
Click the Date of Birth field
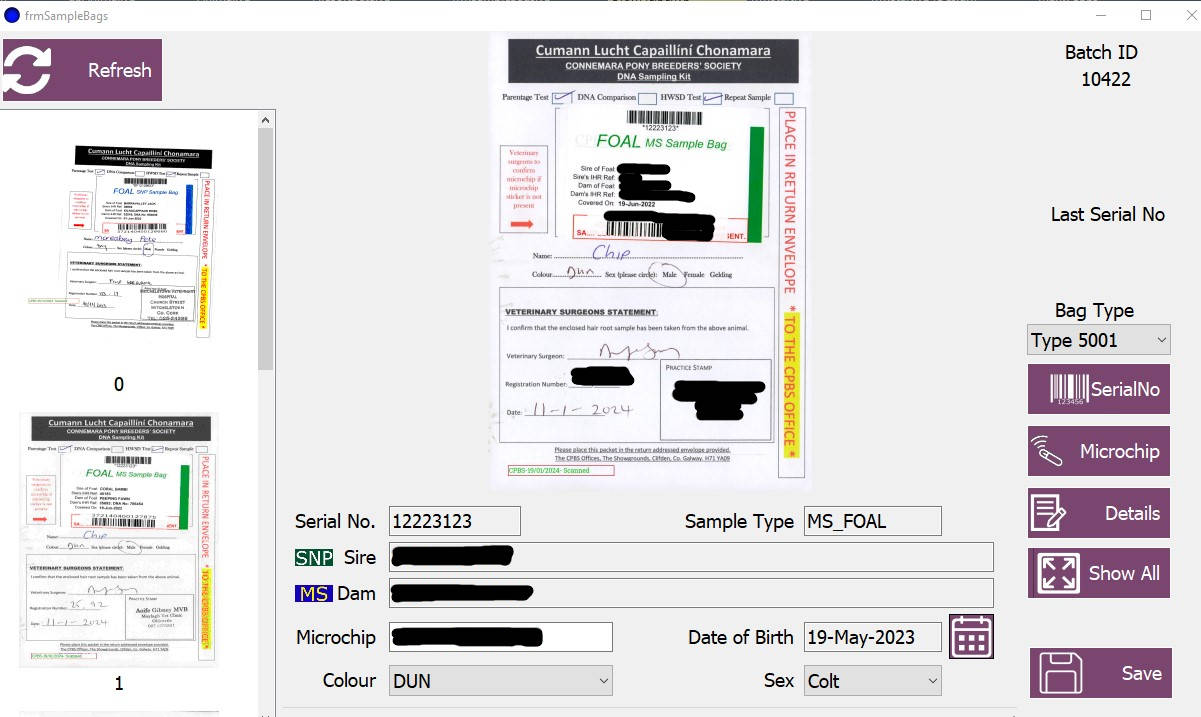tap(873, 637)
